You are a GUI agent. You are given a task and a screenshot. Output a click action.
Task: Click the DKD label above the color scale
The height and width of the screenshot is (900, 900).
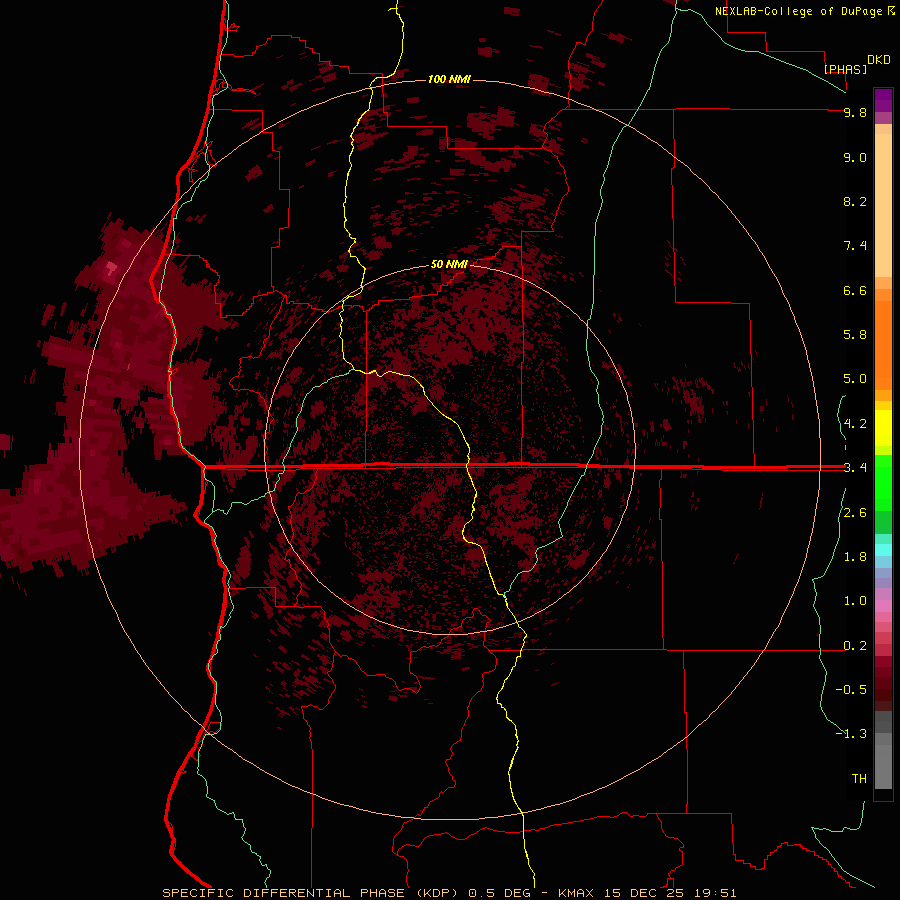pyautogui.click(x=879, y=60)
